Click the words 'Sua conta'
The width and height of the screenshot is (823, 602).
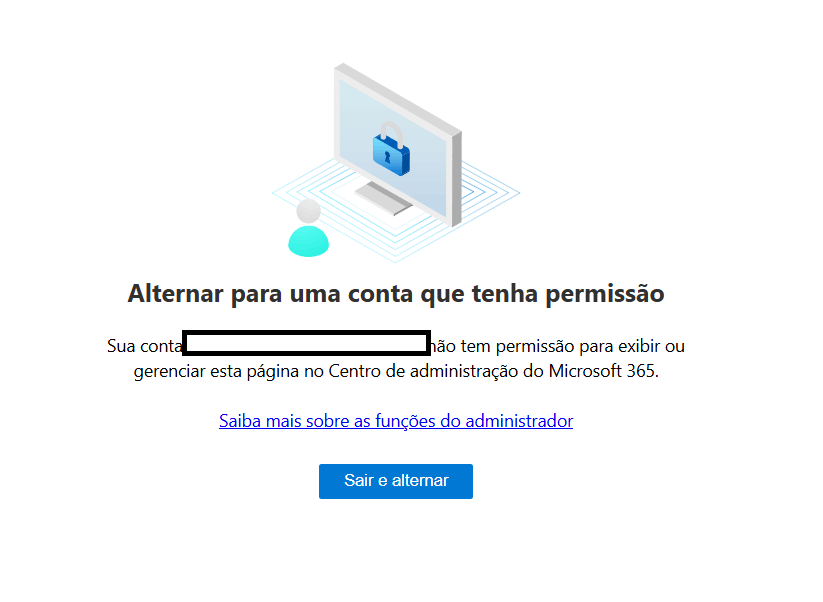[x=144, y=346]
